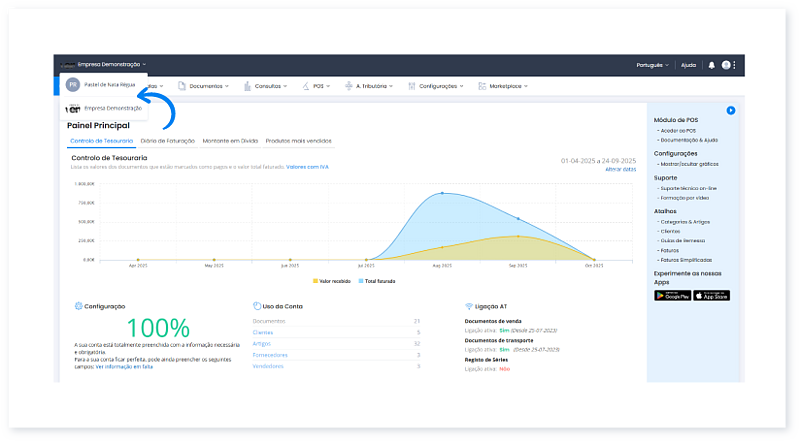The height and width of the screenshot is (442, 800).
Task: Click the August peak point on blue curve
Action: [442, 193]
